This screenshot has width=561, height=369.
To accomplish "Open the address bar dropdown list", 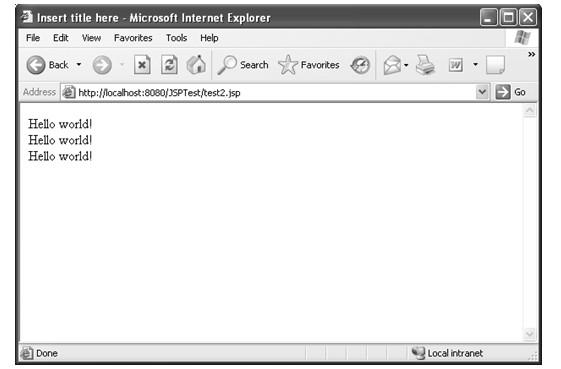I will point(482,92).
